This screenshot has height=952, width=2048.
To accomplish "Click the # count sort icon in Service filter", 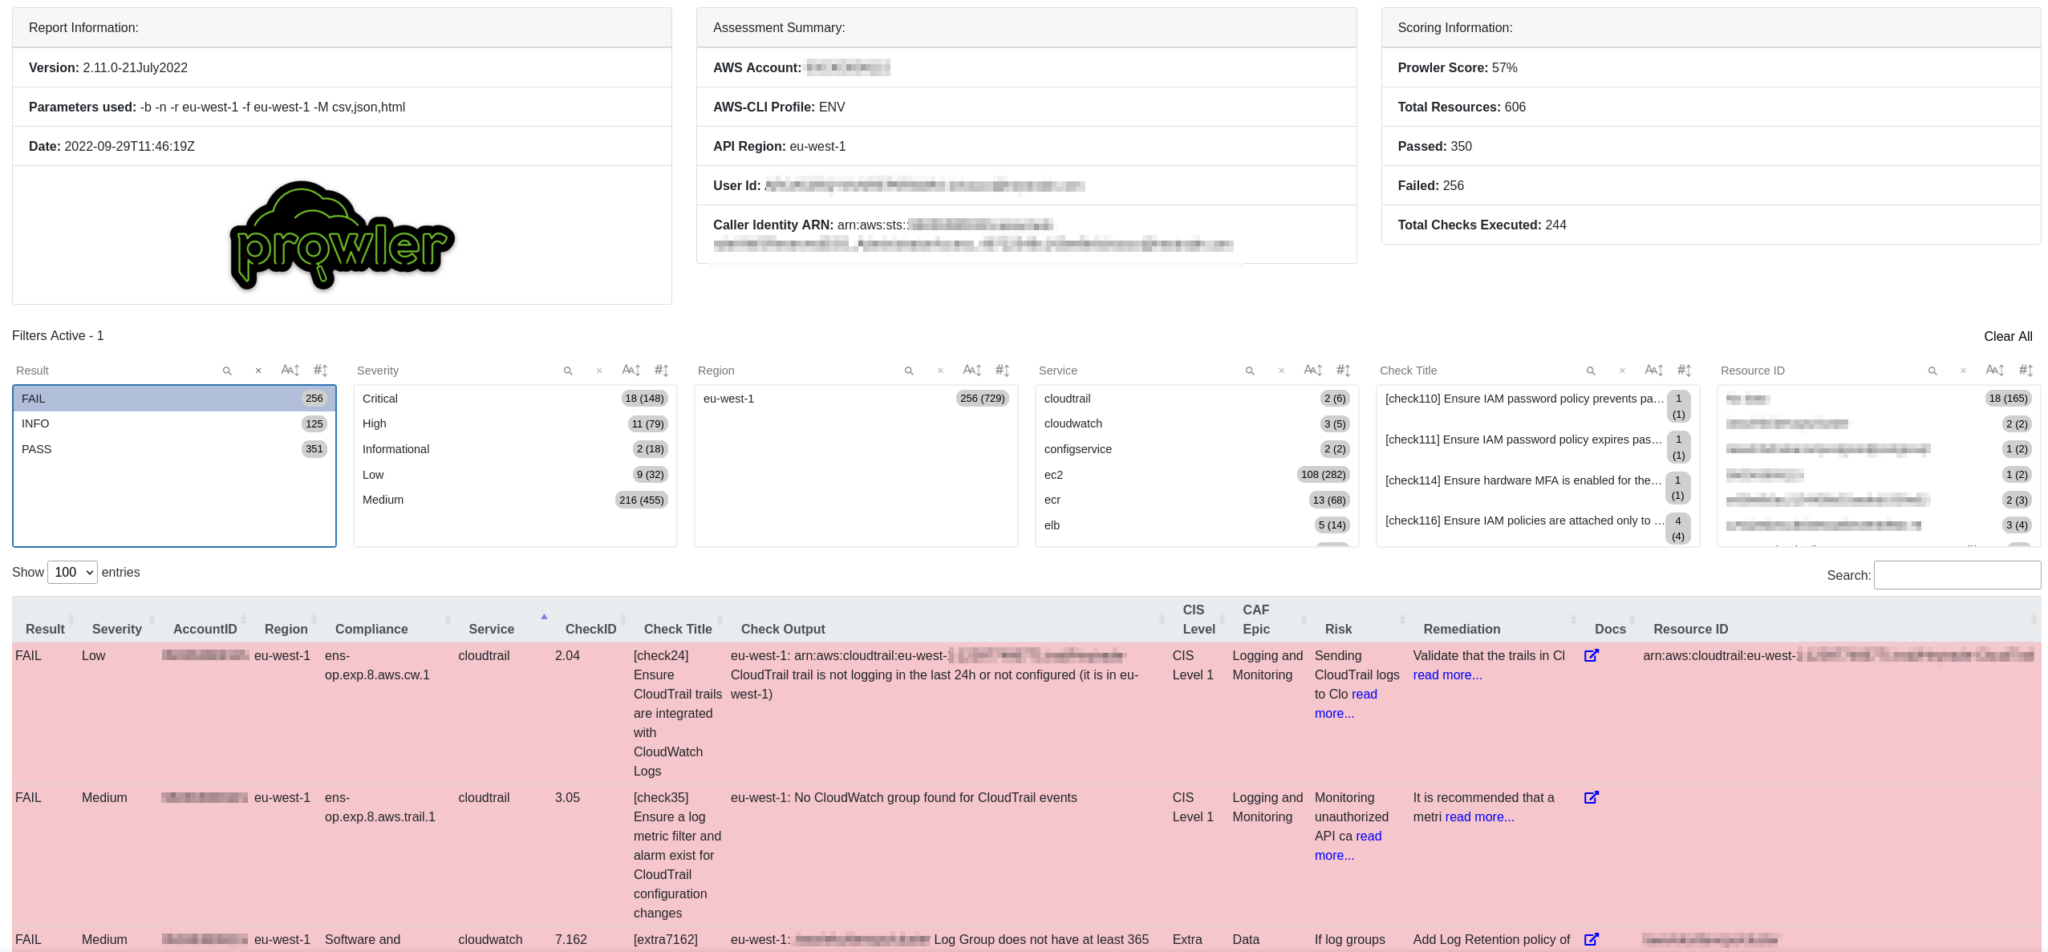I will coord(1343,370).
